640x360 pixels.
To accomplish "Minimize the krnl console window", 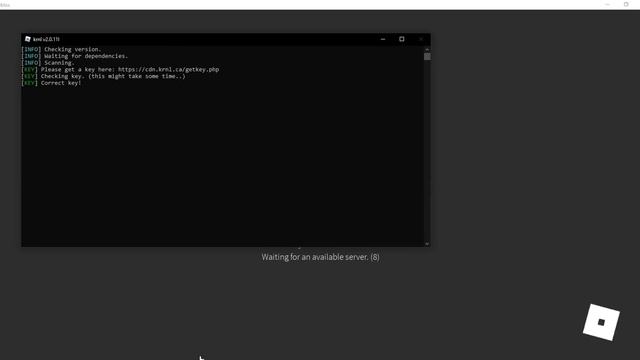I will (x=383, y=39).
